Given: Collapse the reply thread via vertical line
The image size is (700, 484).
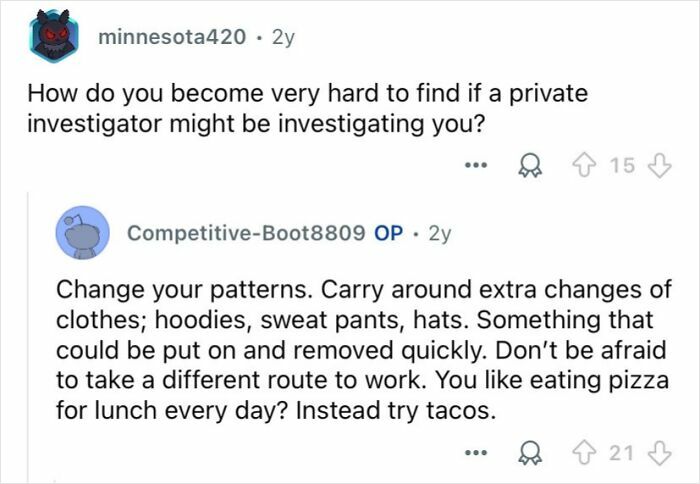Looking at the screenshot, I should 29,337.
